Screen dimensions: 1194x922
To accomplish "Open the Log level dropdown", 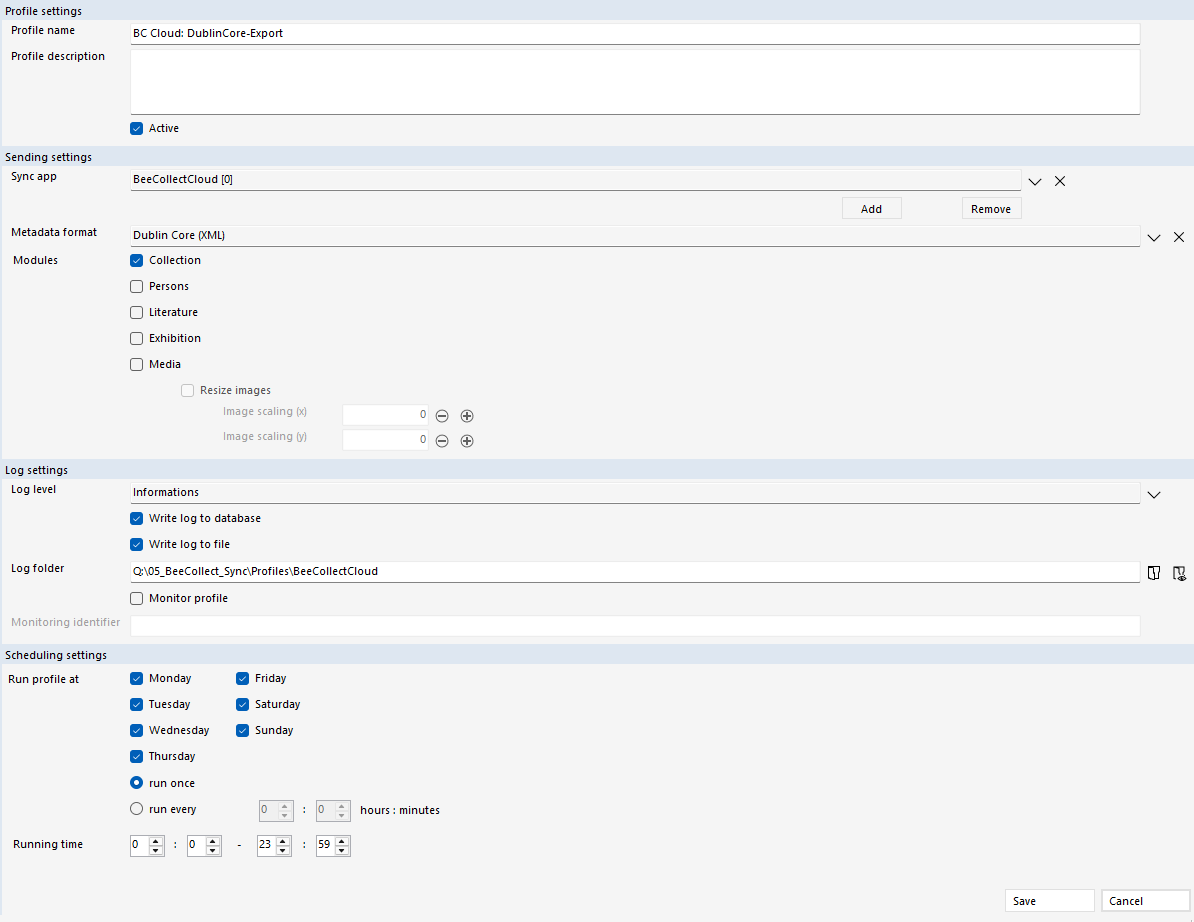I will (x=1154, y=494).
